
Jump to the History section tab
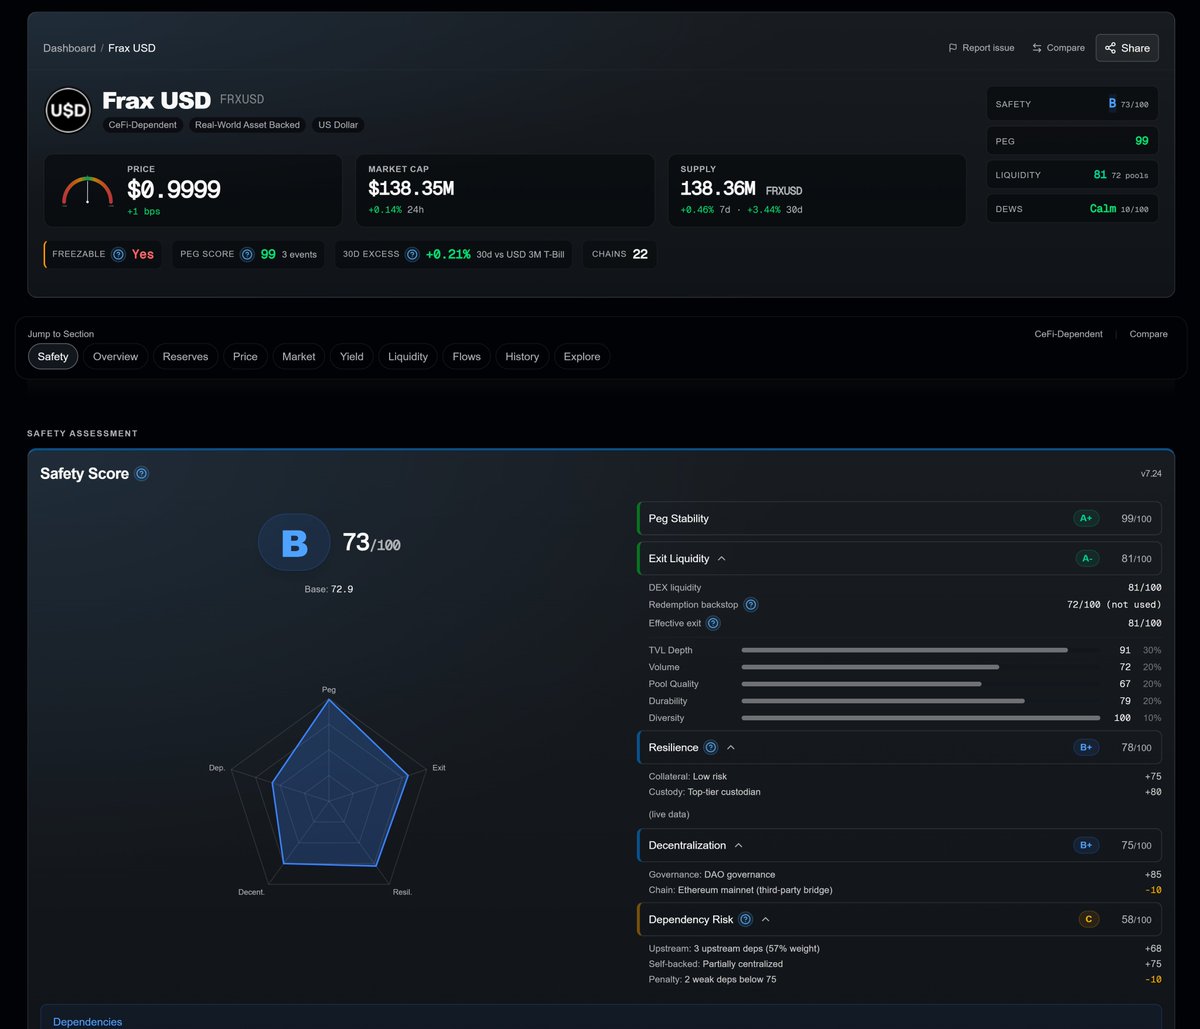(x=522, y=356)
